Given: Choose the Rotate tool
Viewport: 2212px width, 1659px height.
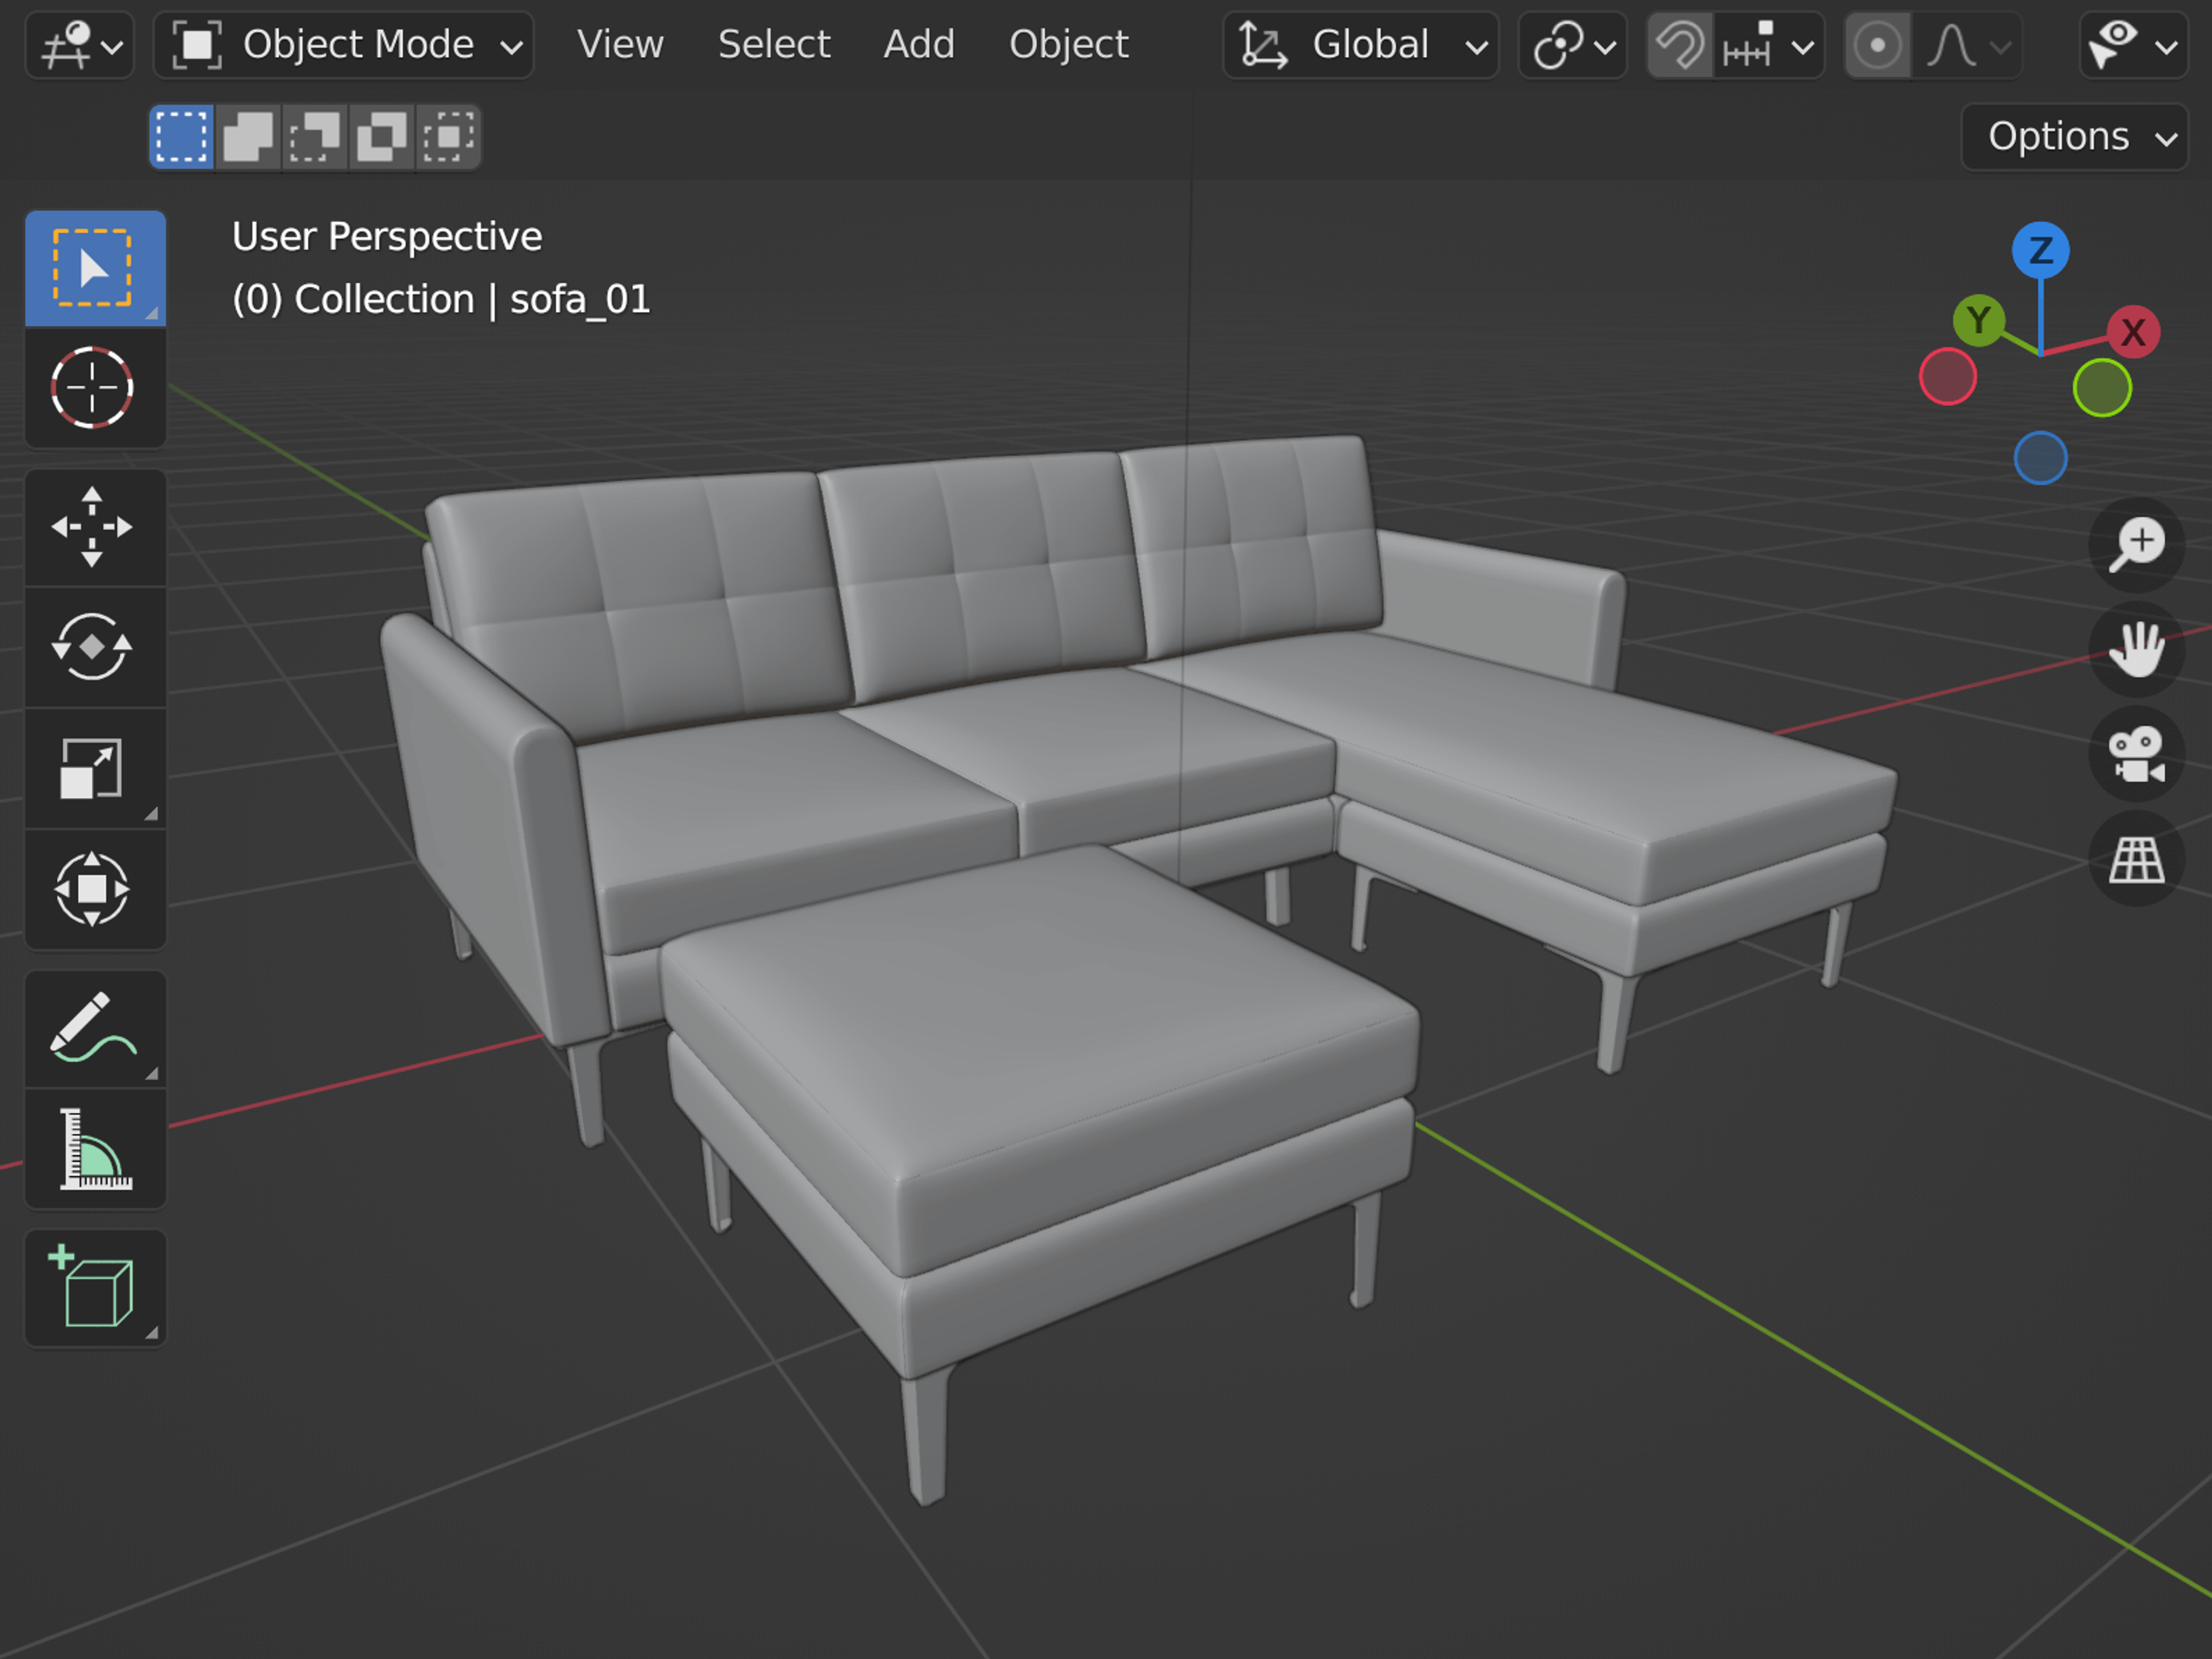Looking at the screenshot, I should (x=92, y=647).
